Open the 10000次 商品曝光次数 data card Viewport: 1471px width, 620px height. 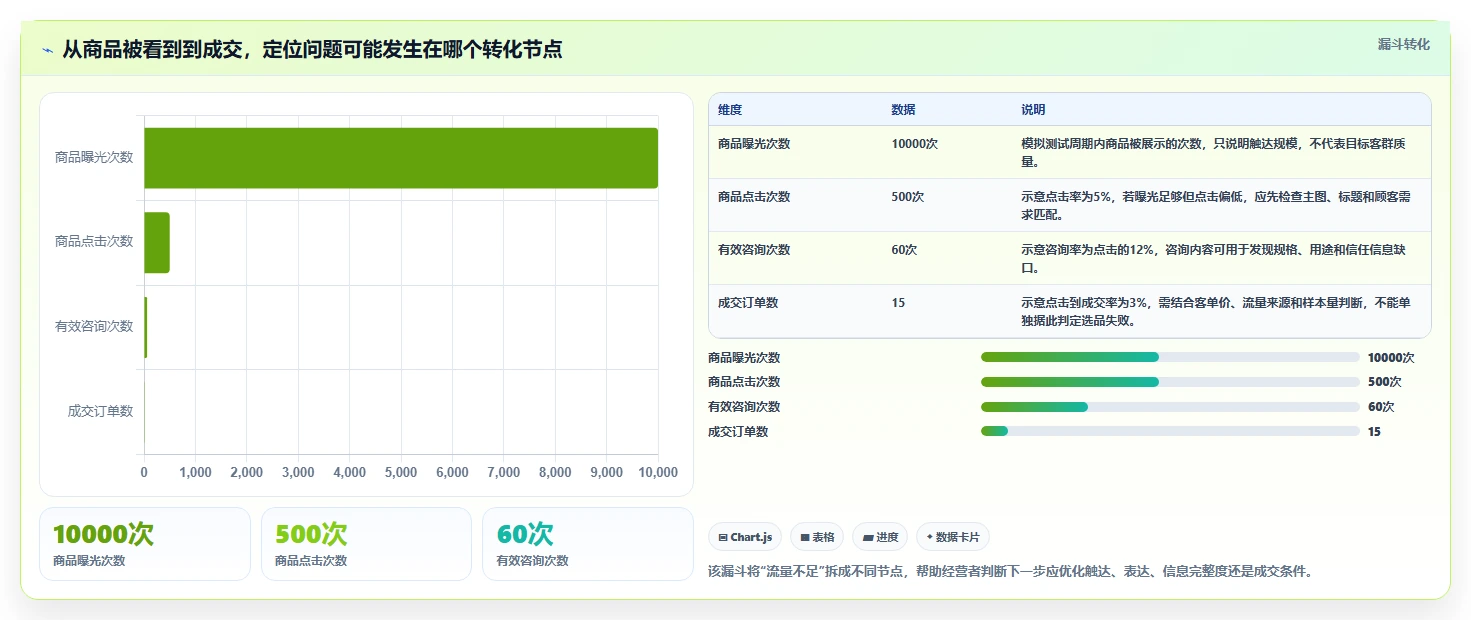click(145, 544)
